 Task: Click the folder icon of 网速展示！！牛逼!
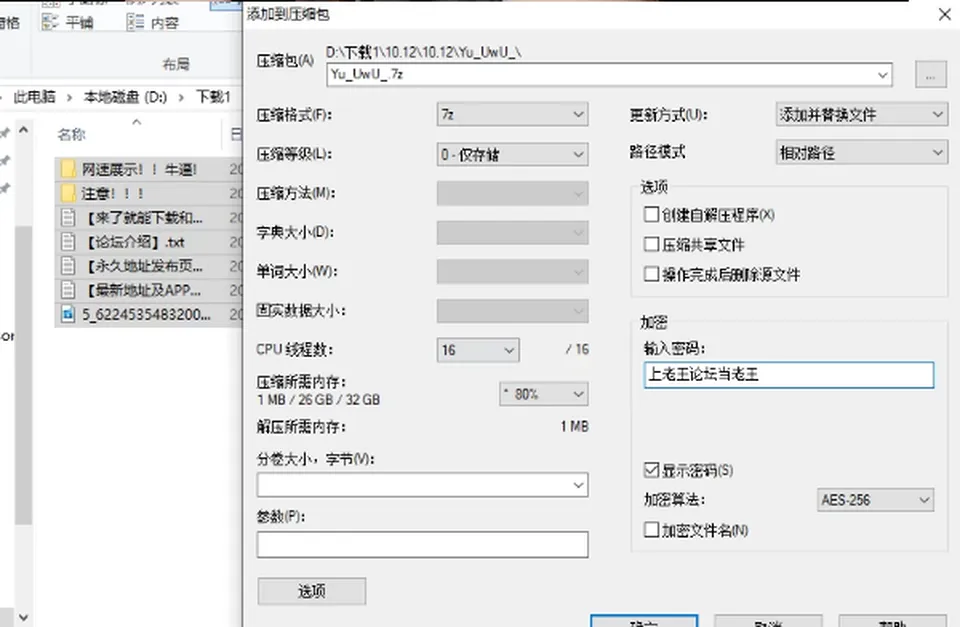69,169
